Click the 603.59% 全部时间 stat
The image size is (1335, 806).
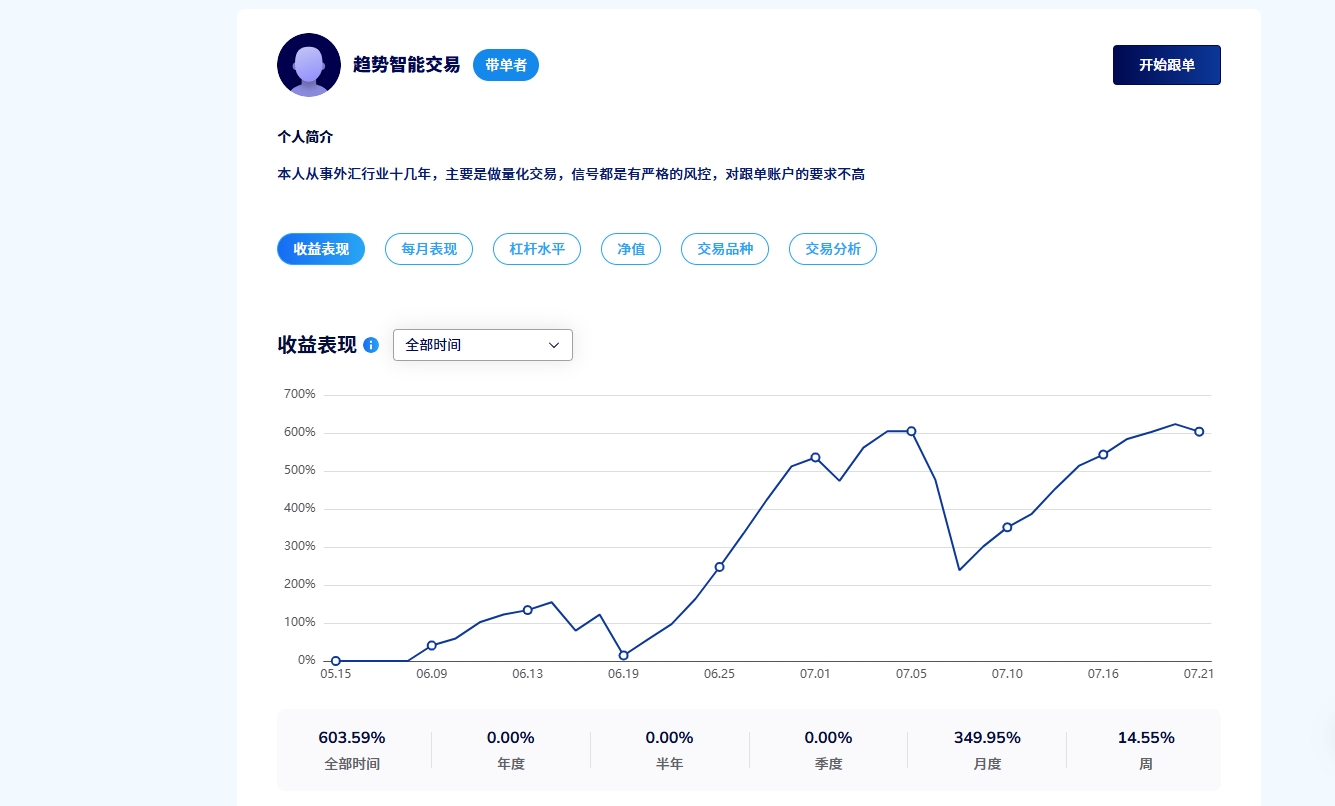click(x=352, y=750)
